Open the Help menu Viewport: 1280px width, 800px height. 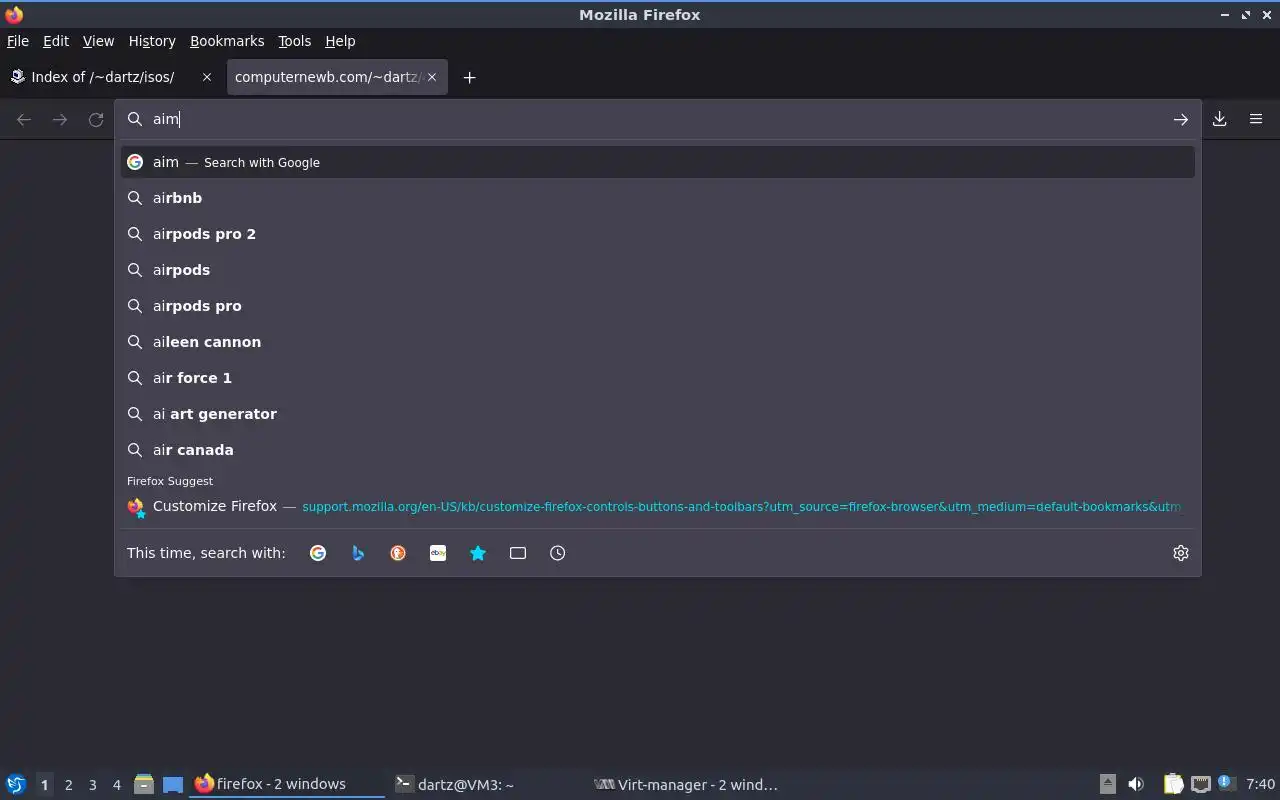[x=340, y=41]
